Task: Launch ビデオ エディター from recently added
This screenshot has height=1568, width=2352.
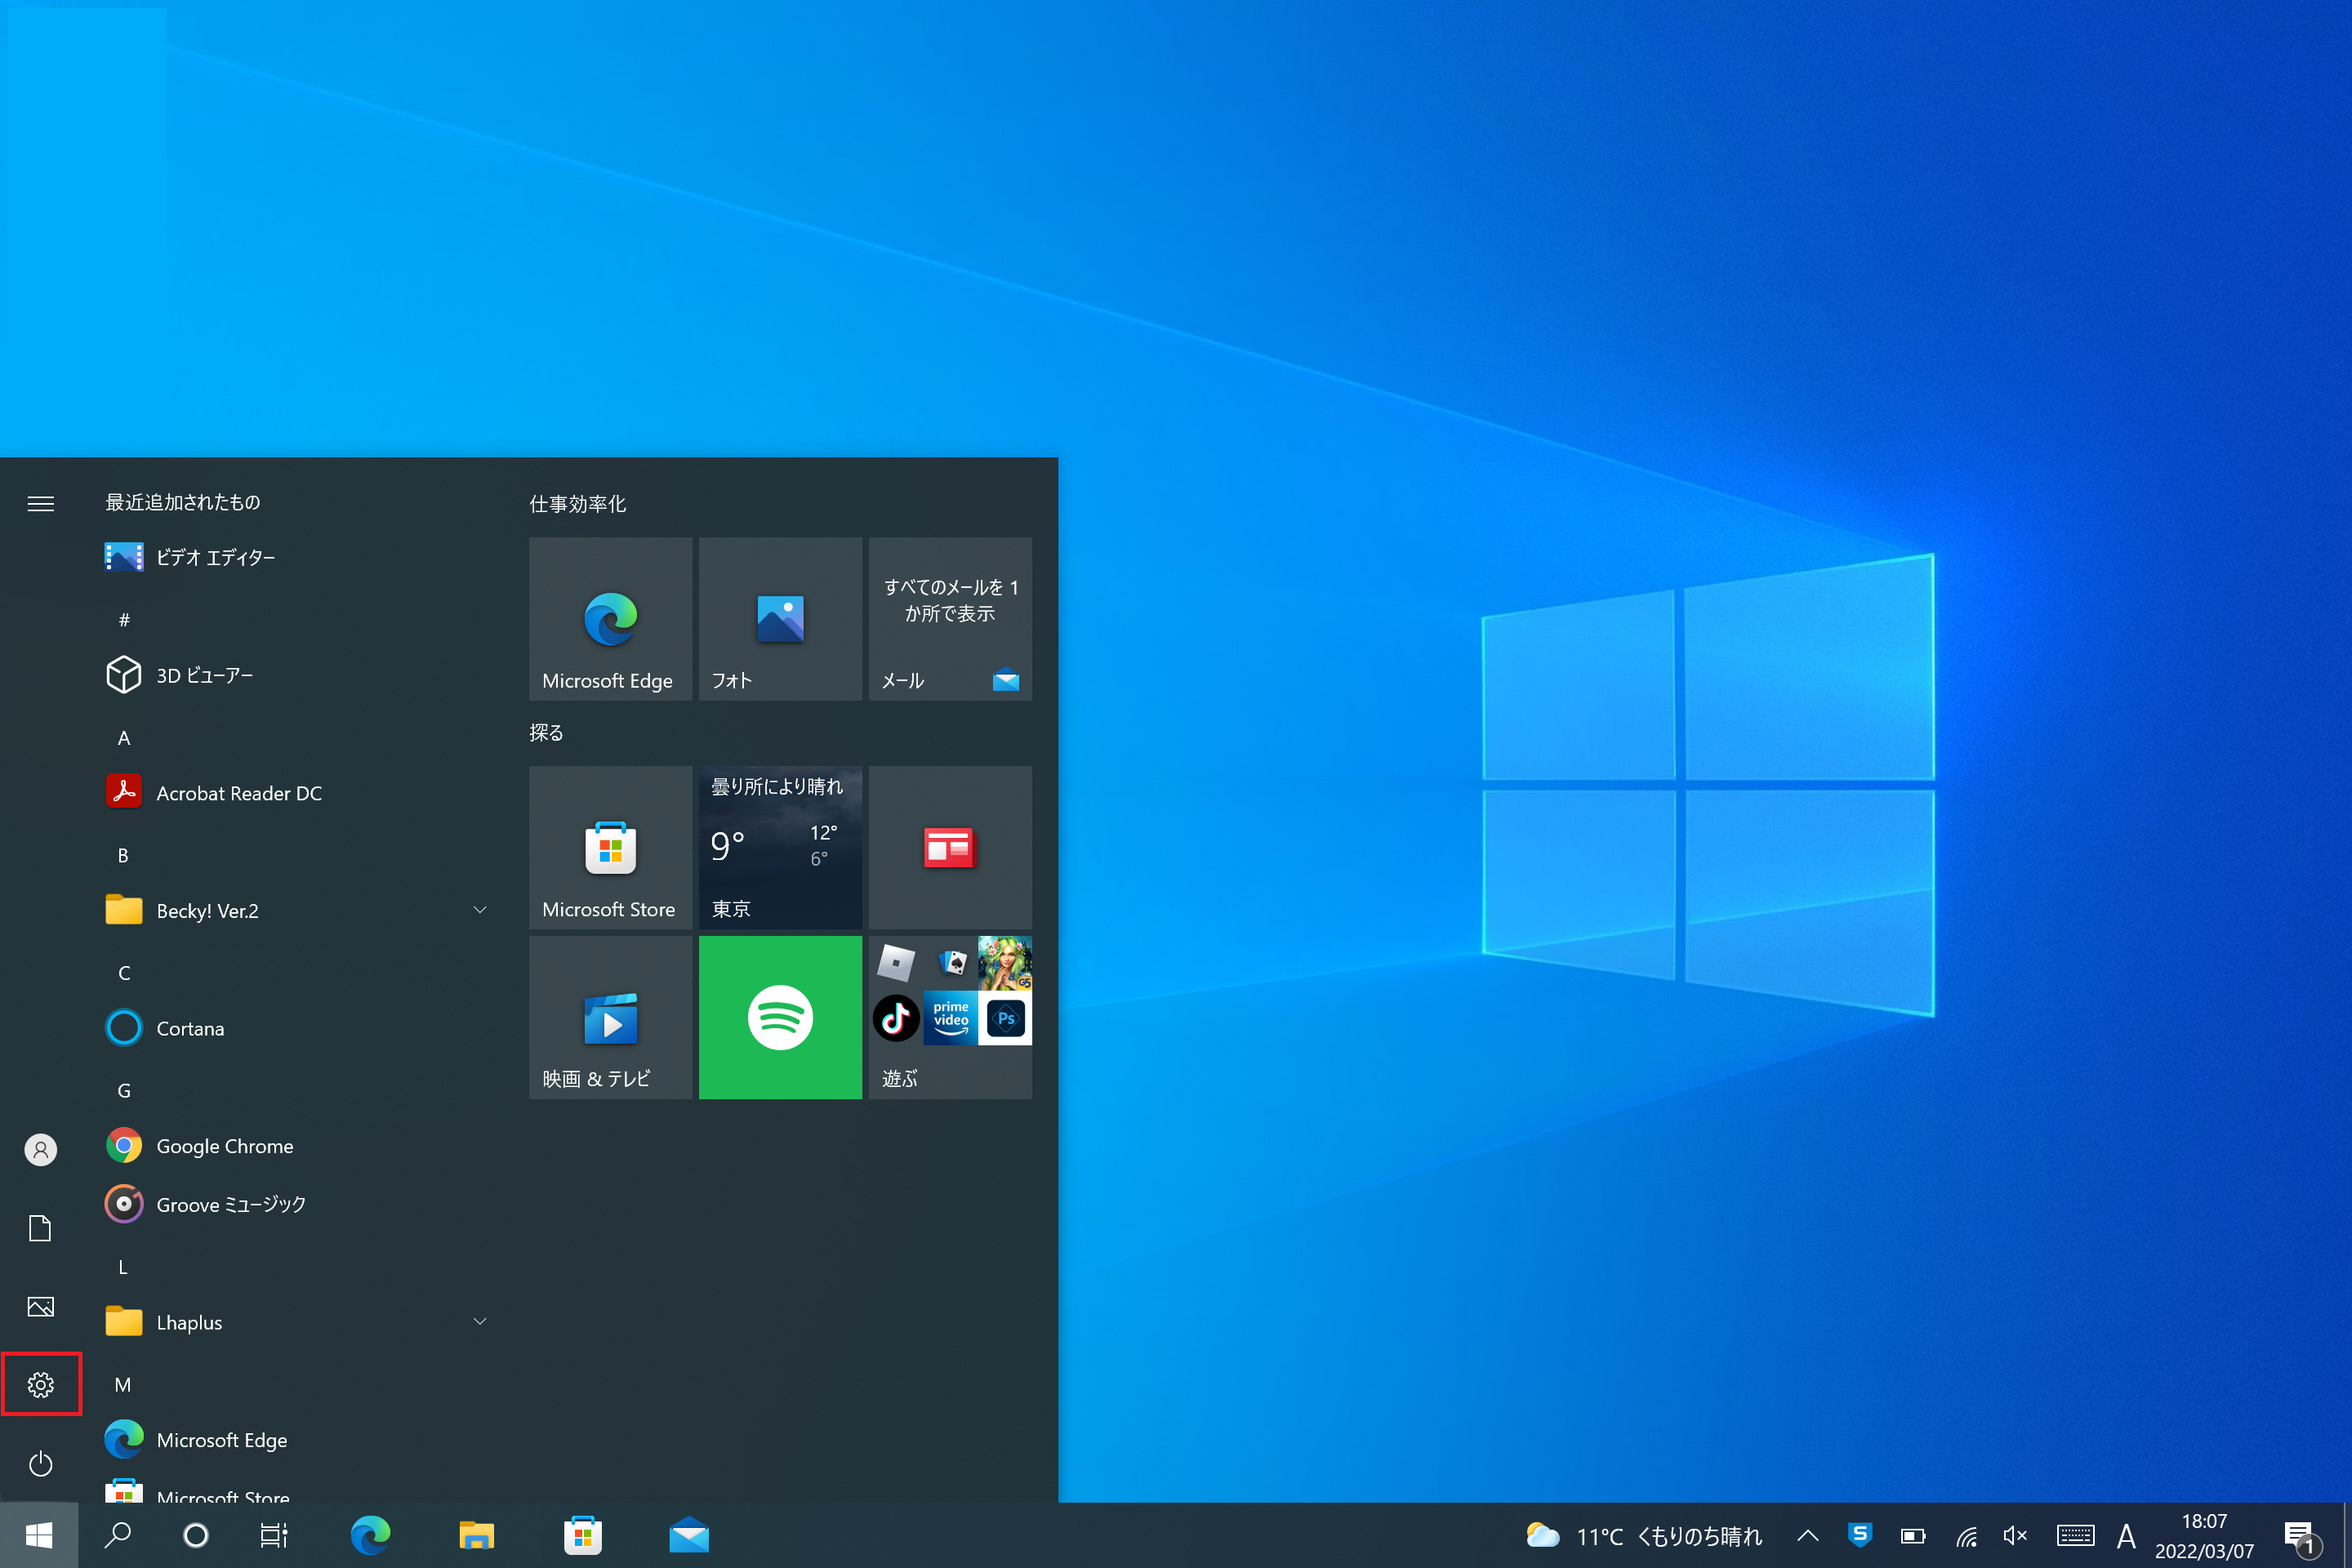Action: [x=300, y=557]
